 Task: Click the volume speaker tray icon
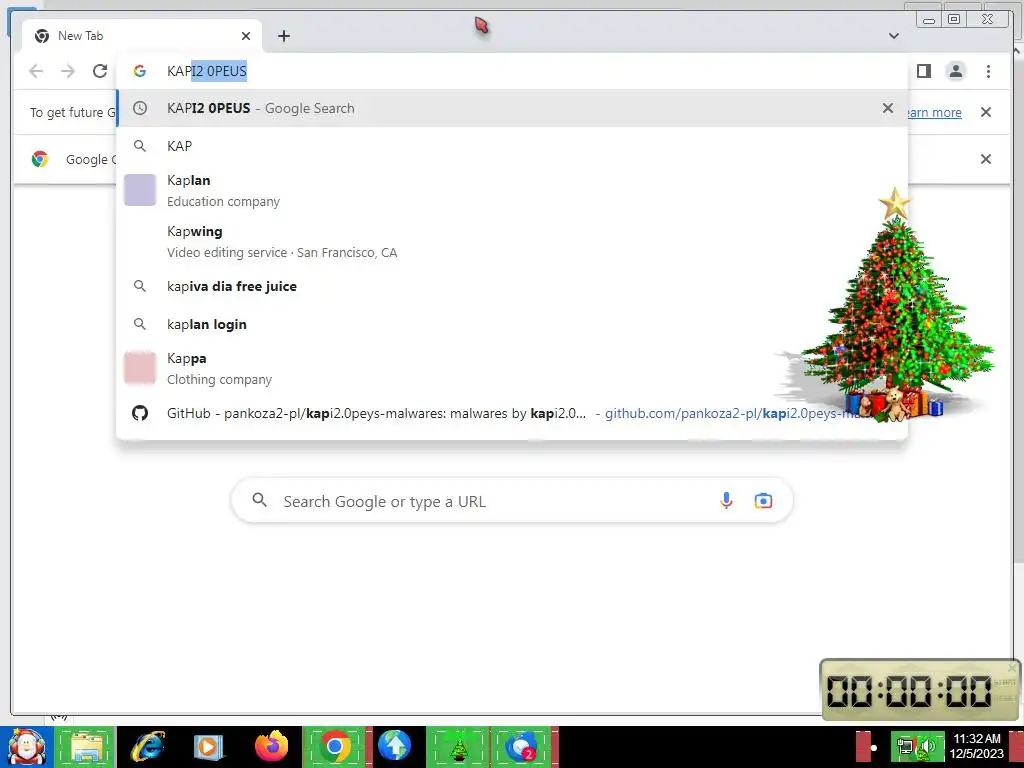click(927, 746)
